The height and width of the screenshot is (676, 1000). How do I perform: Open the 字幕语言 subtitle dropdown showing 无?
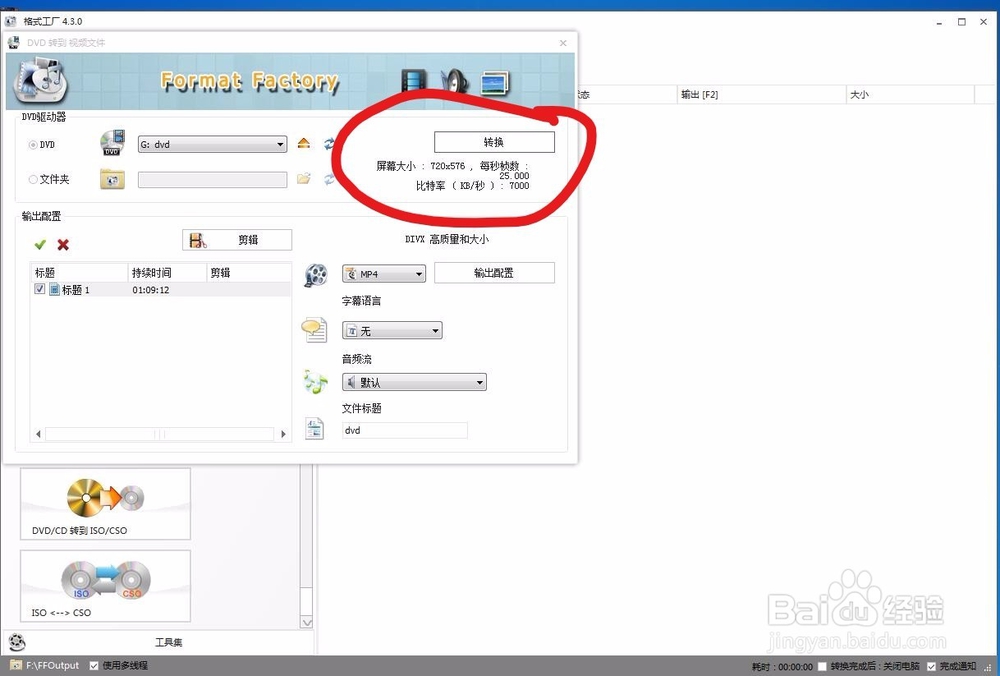pyautogui.click(x=392, y=330)
